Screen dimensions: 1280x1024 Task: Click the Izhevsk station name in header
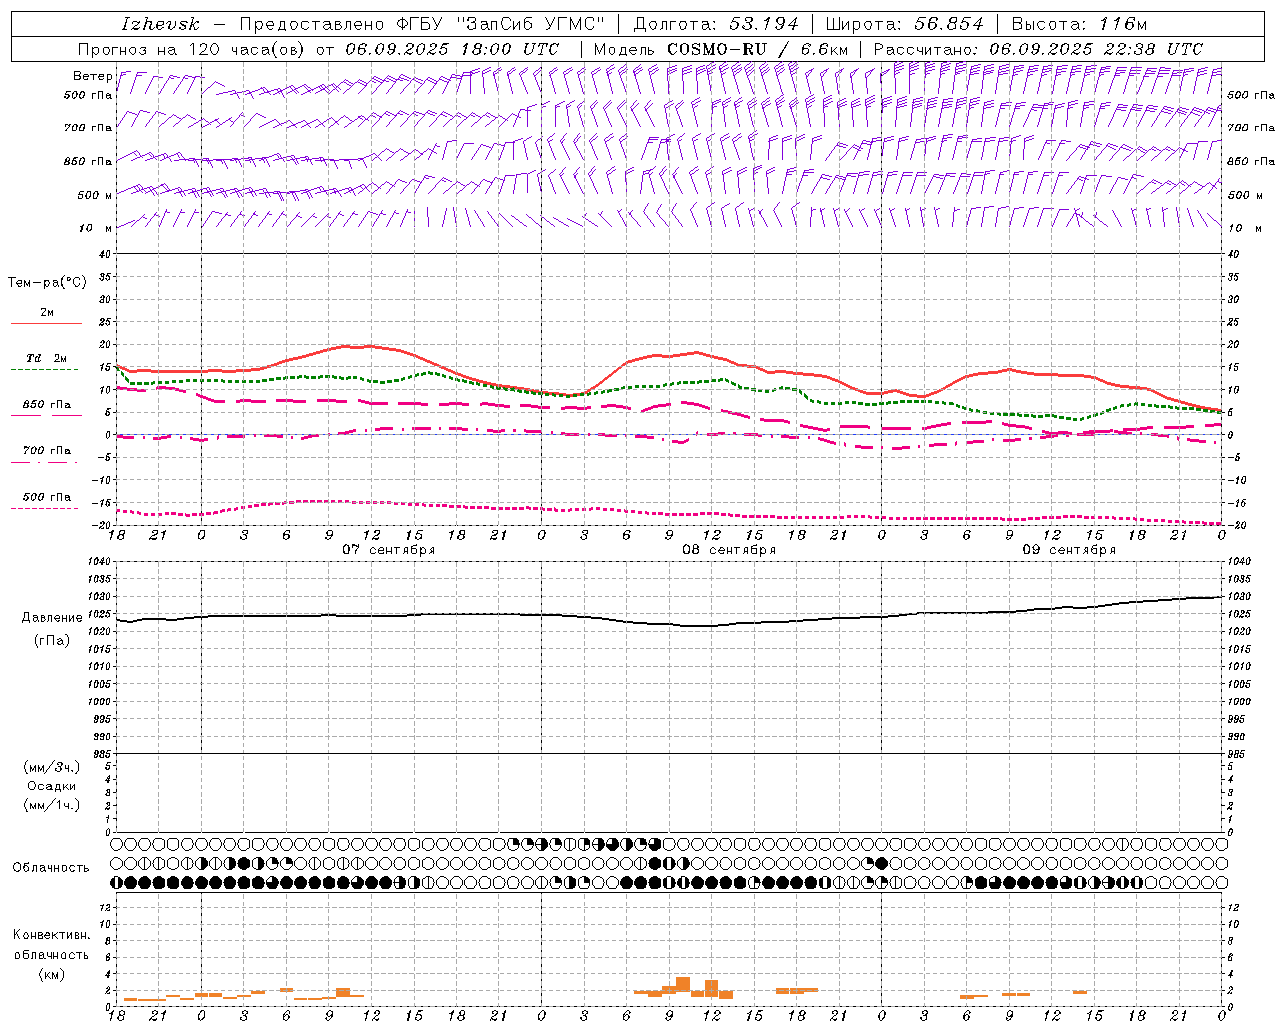161,24
